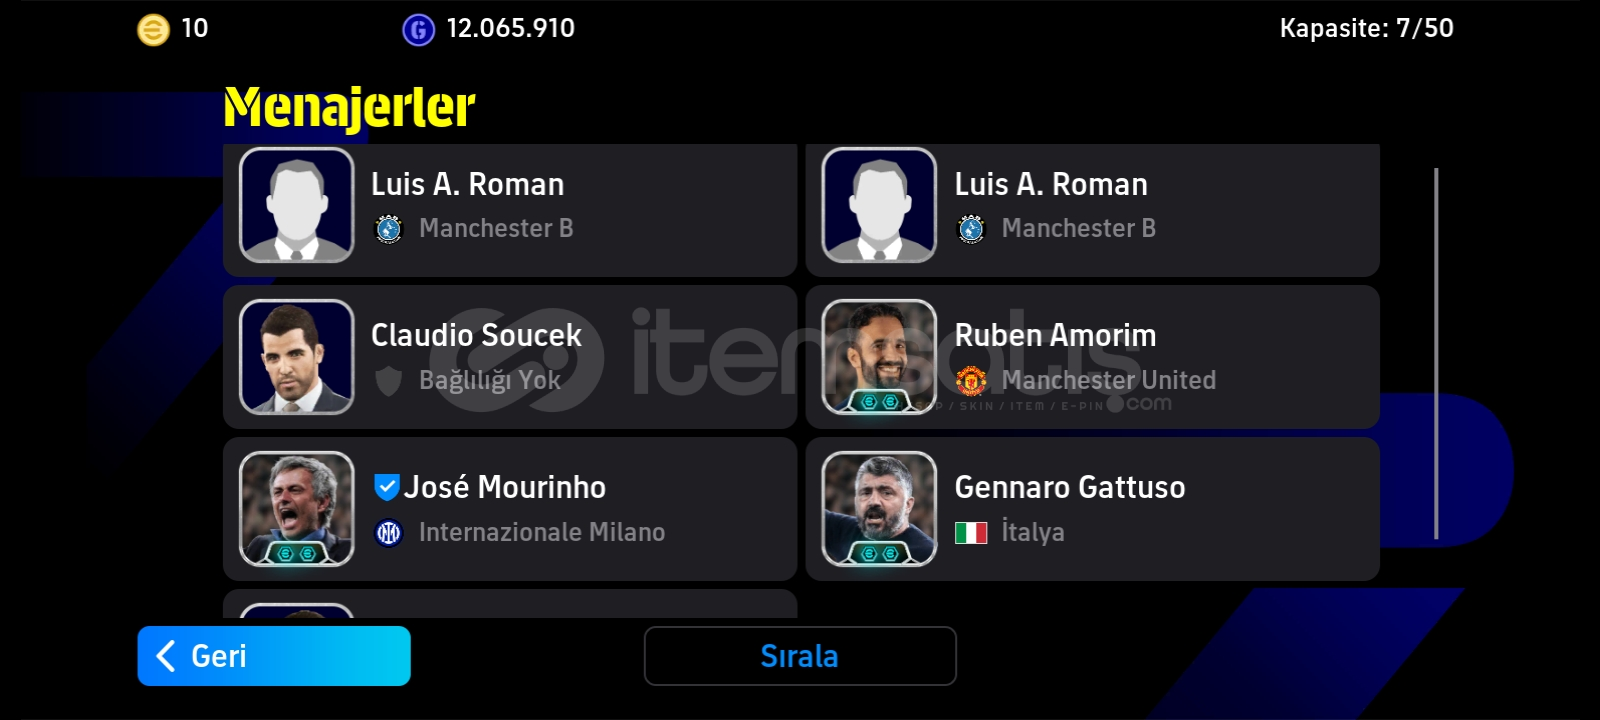
Task: Click the gold eFootball coin icon
Action: 153,29
